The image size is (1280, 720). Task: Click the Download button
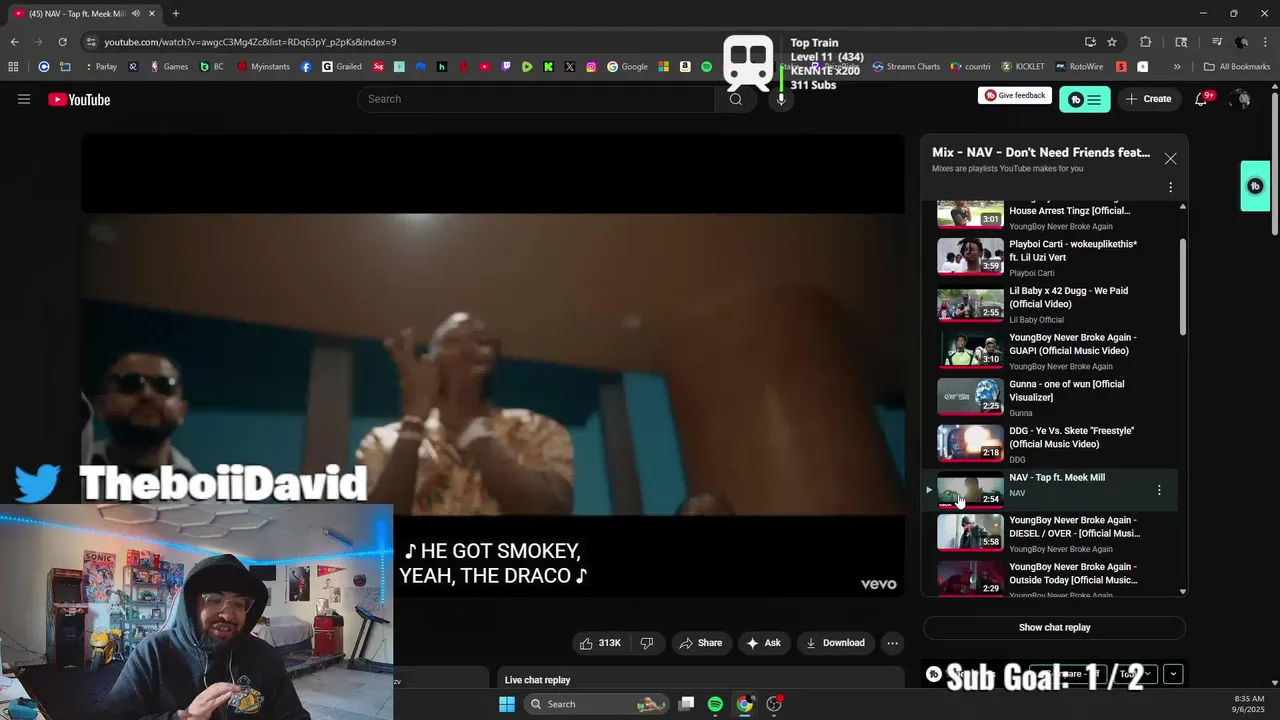coord(835,643)
